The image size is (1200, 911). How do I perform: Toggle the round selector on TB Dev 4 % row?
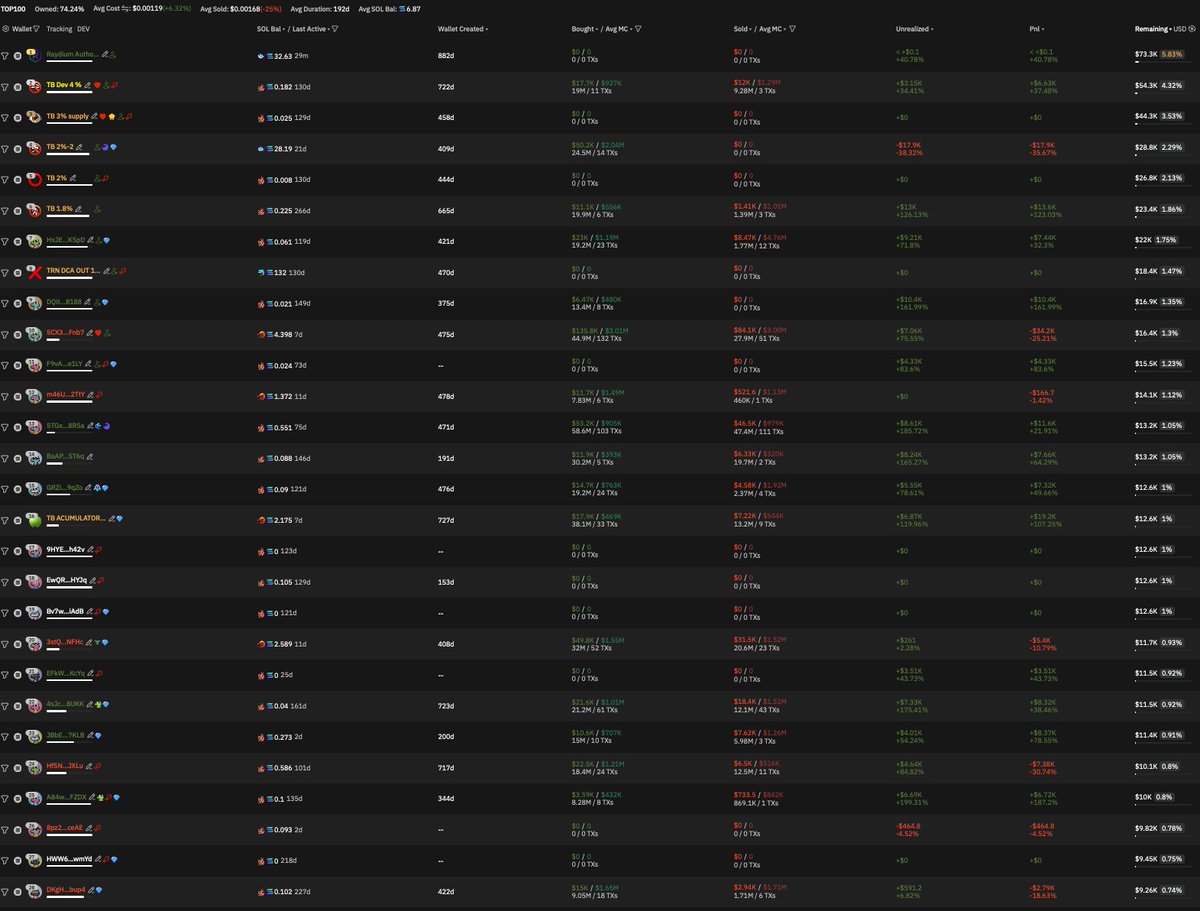17,87
